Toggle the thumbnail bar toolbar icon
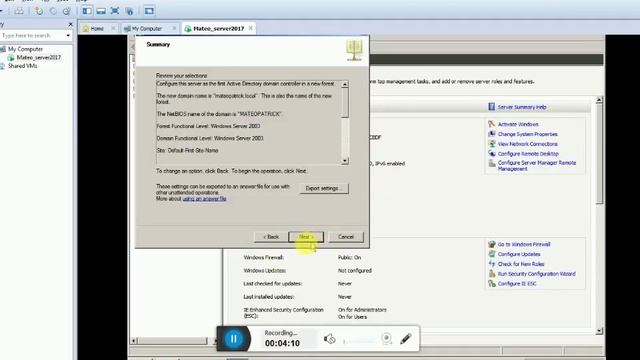Screen dimensions: 640x360 tap(101, 11)
